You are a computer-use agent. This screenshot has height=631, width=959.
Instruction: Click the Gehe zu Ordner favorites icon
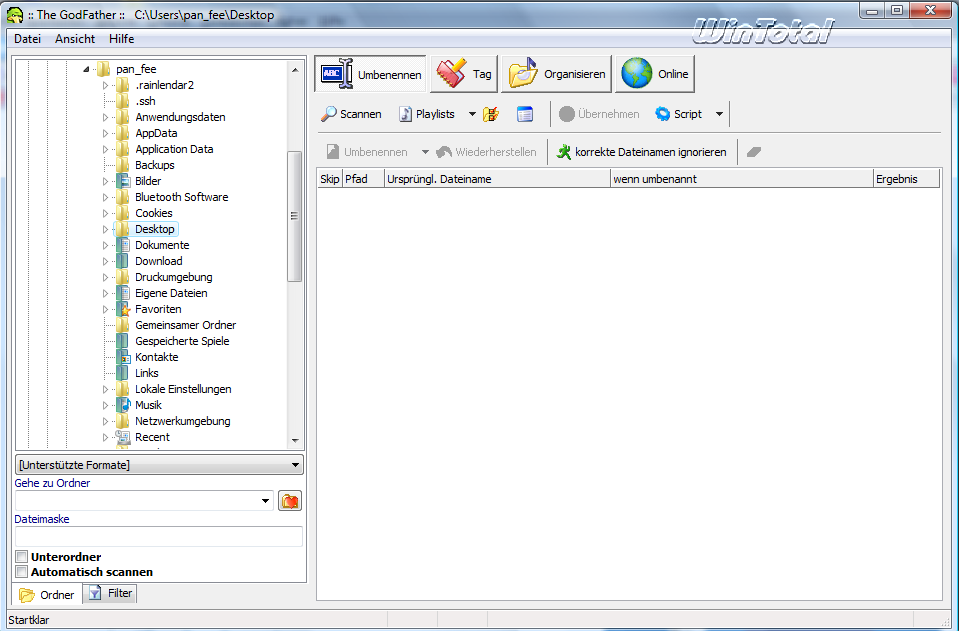290,501
